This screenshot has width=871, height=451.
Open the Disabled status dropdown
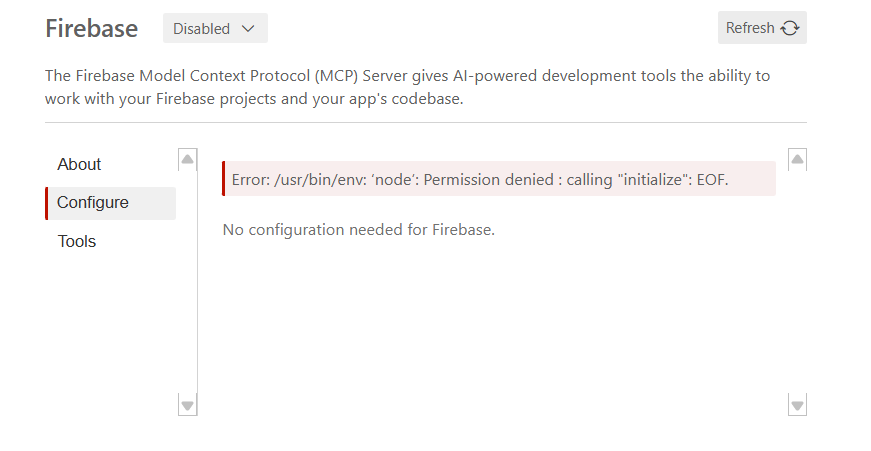[x=214, y=28]
